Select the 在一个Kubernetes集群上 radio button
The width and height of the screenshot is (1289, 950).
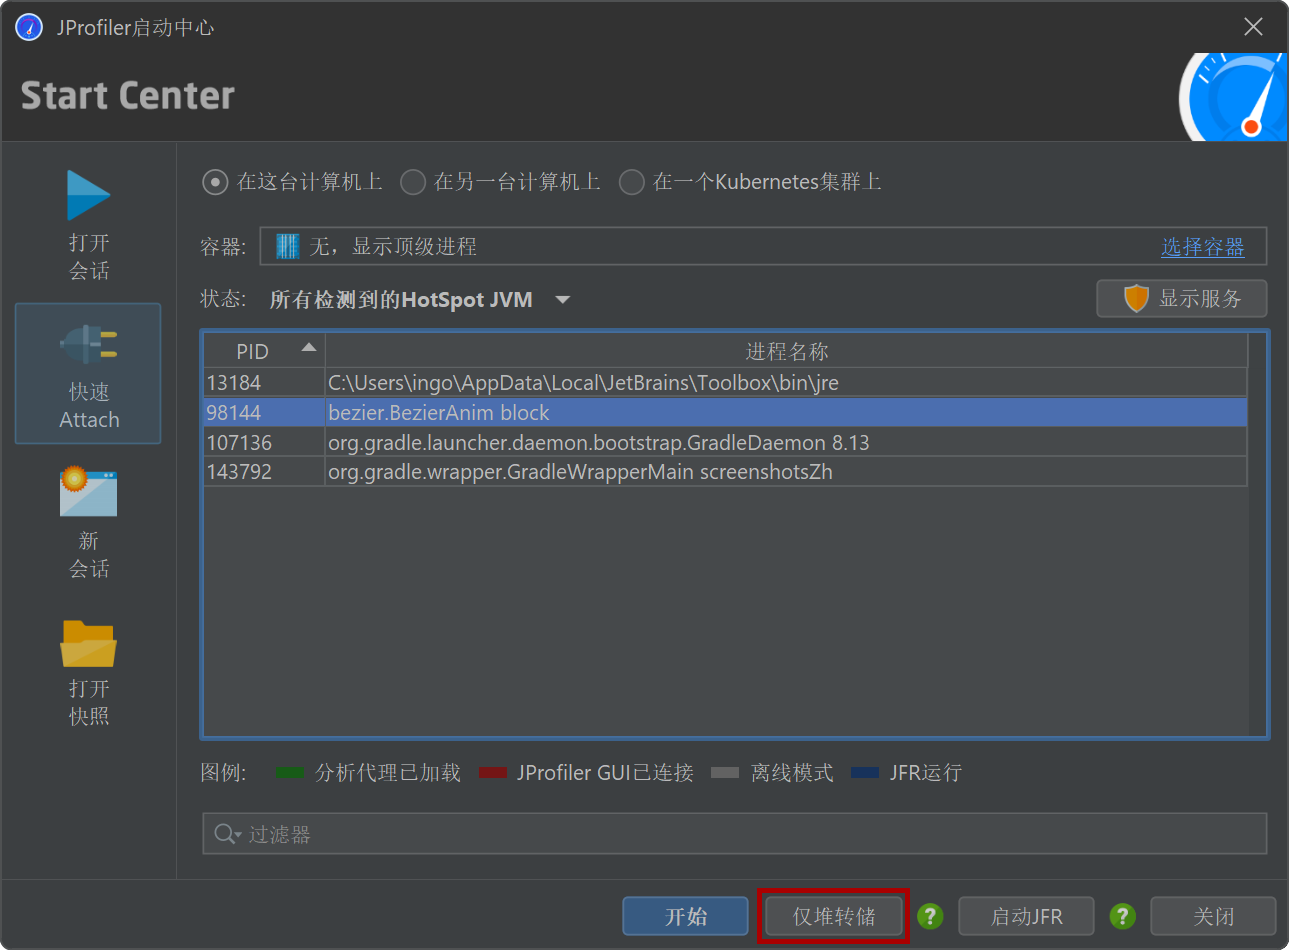pyautogui.click(x=631, y=182)
